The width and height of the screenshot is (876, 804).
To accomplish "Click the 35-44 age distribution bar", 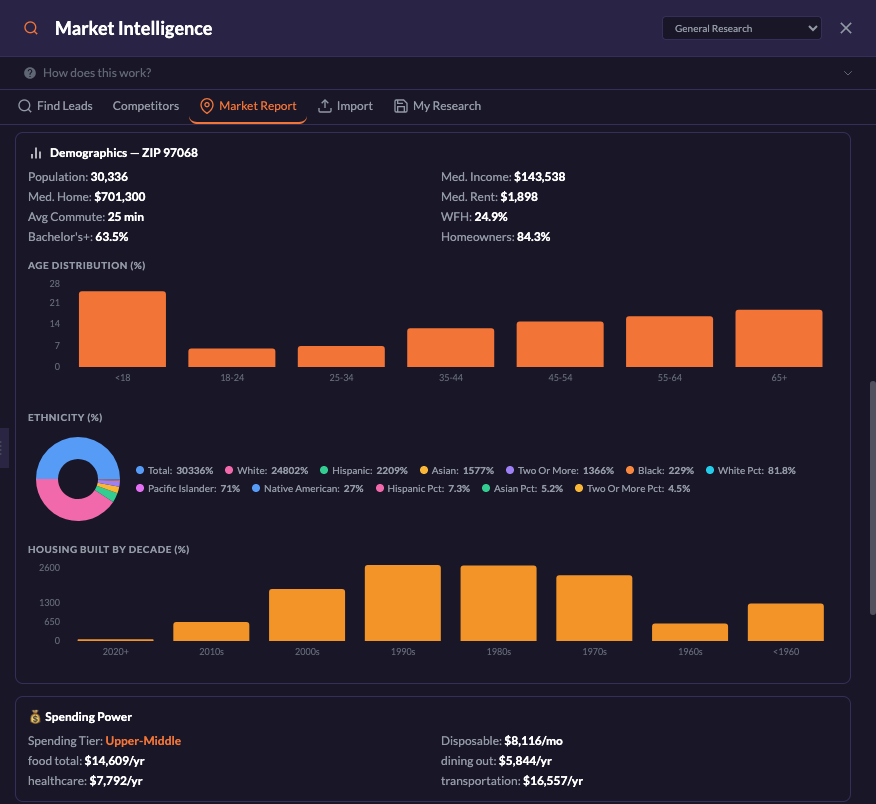I will coord(451,348).
